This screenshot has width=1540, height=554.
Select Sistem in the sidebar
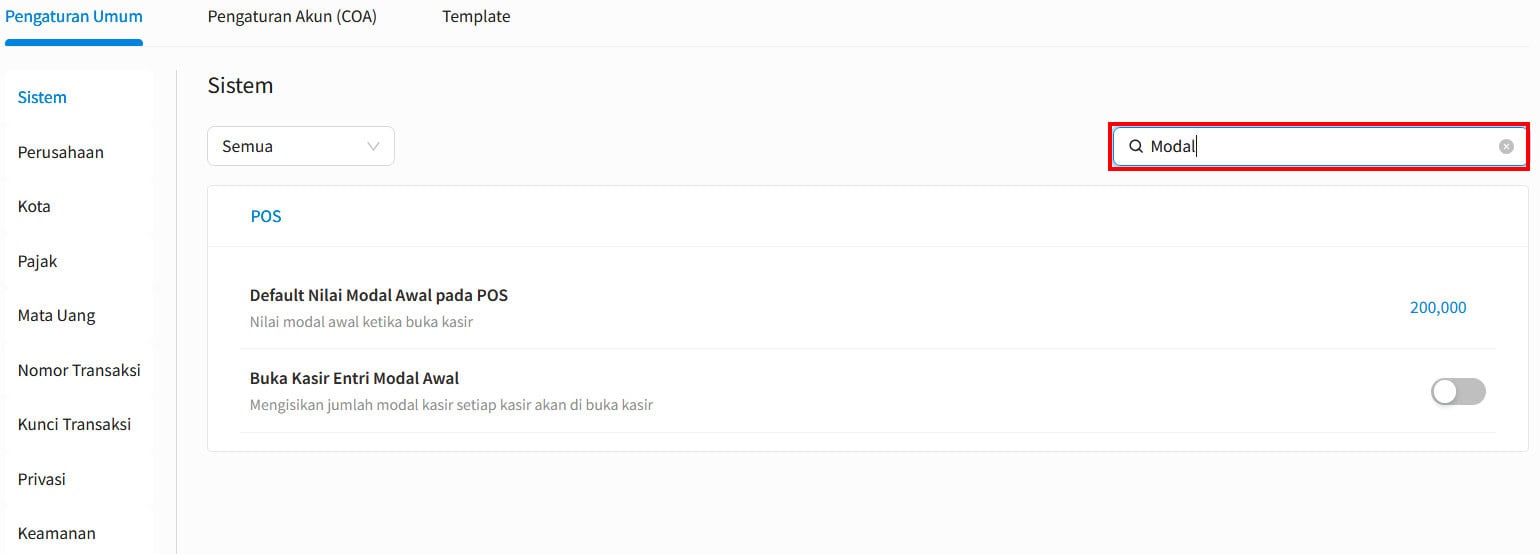coord(42,97)
